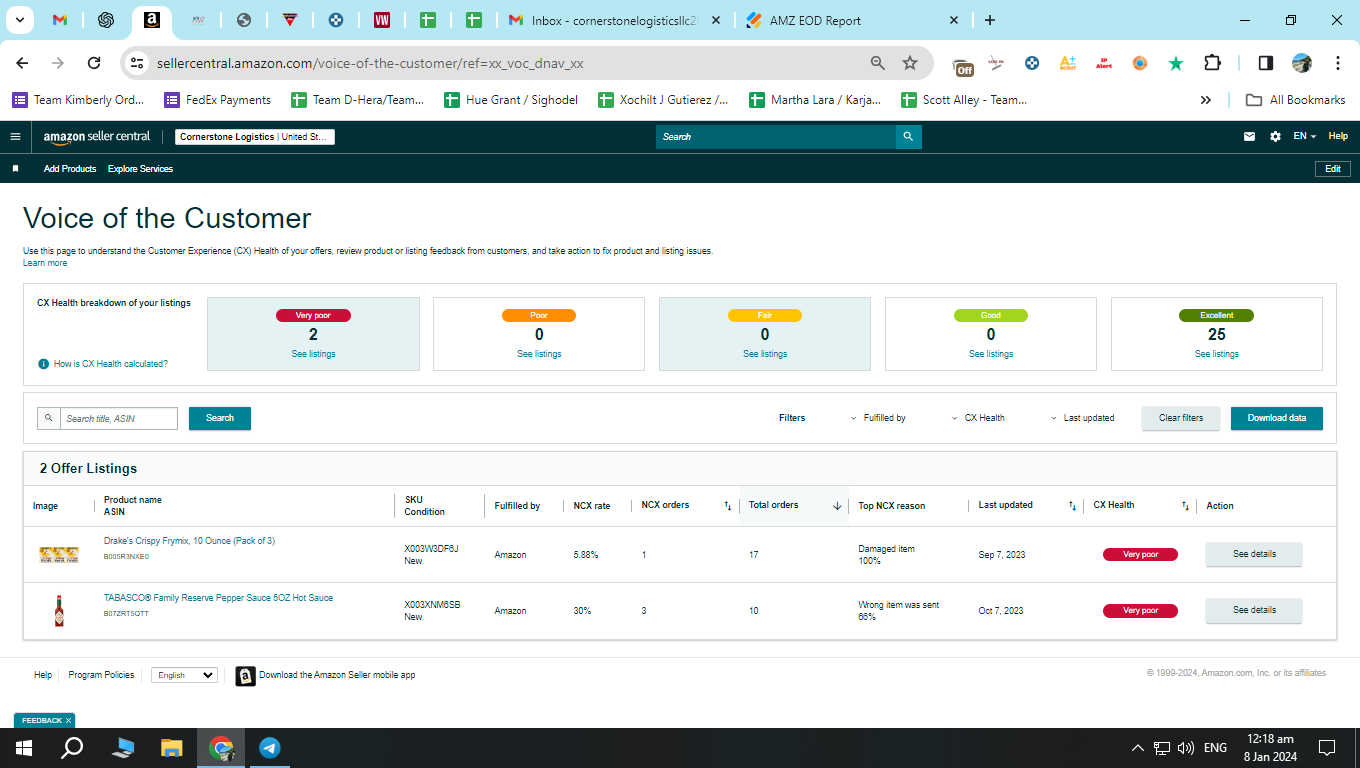Open Chrome's three-dot menu
This screenshot has width=1360, height=768.
point(1338,63)
